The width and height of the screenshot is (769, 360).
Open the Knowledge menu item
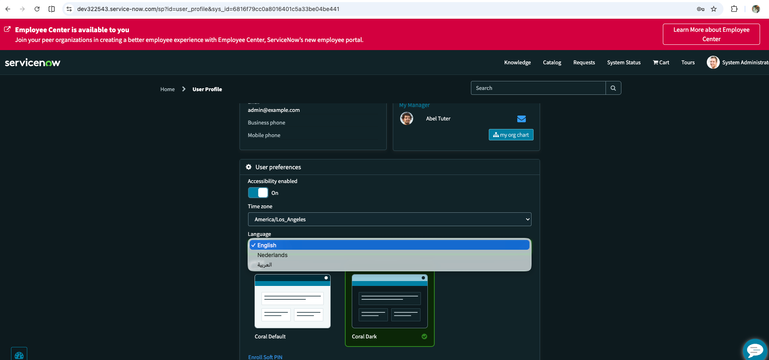pos(517,62)
